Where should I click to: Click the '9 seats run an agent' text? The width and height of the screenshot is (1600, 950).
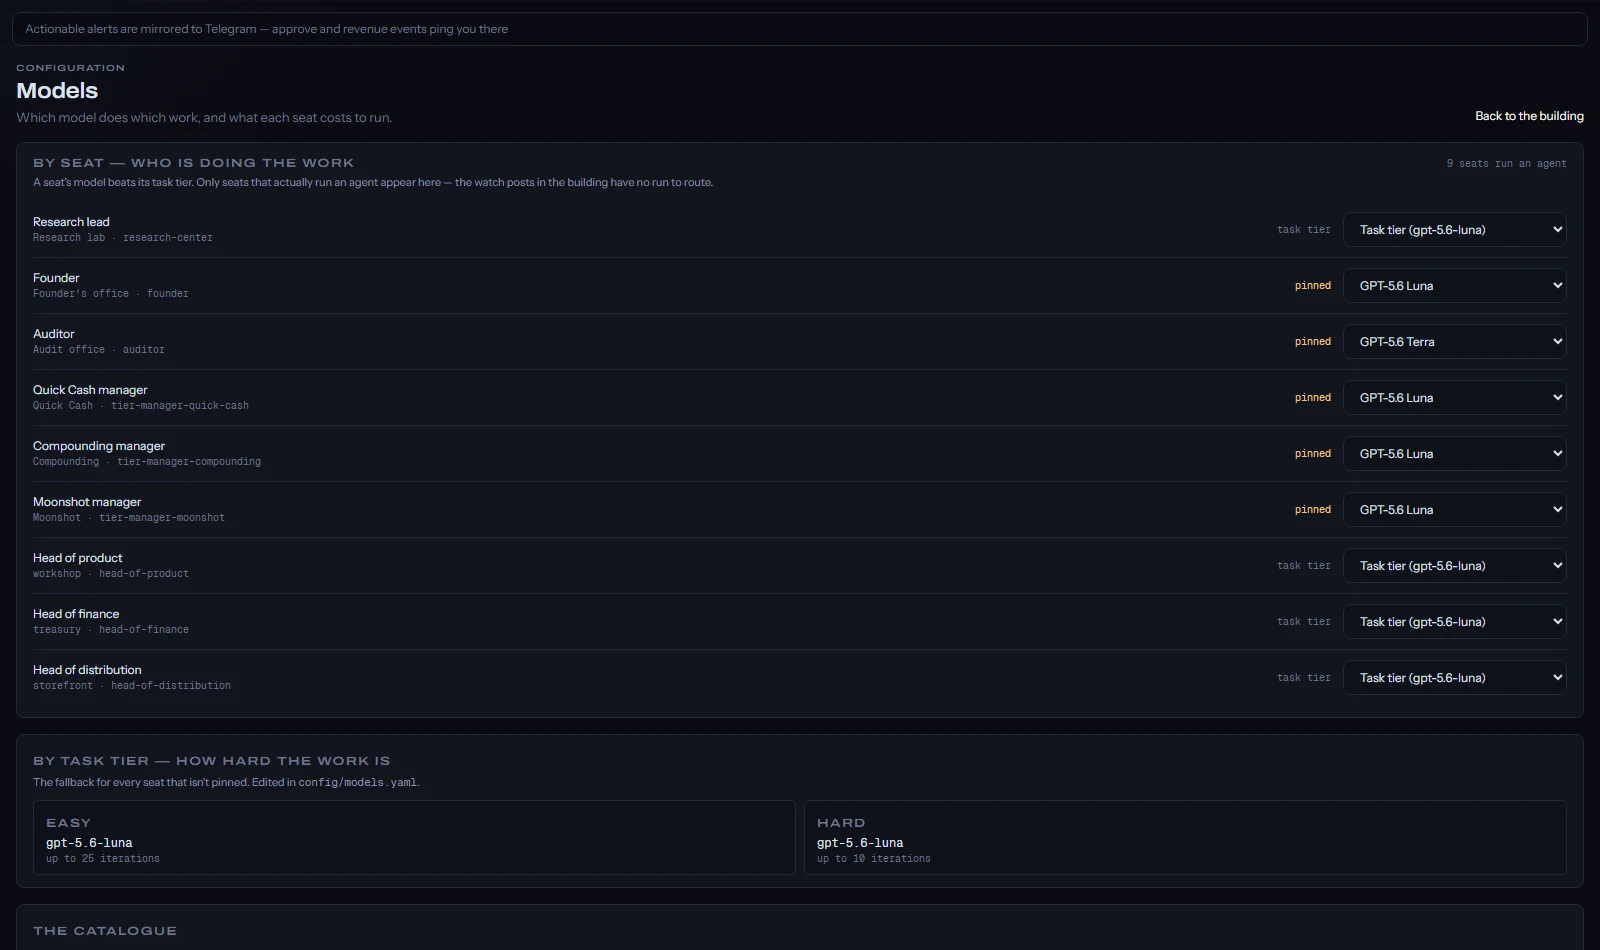[1507, 164]
